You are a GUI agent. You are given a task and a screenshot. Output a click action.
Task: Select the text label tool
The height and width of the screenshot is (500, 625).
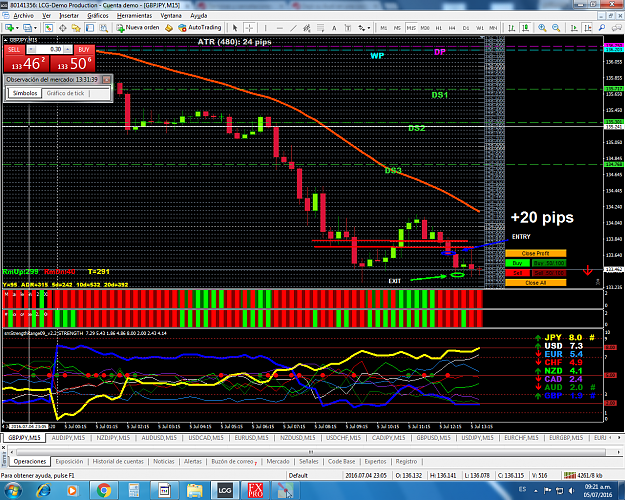coord(348,28)
